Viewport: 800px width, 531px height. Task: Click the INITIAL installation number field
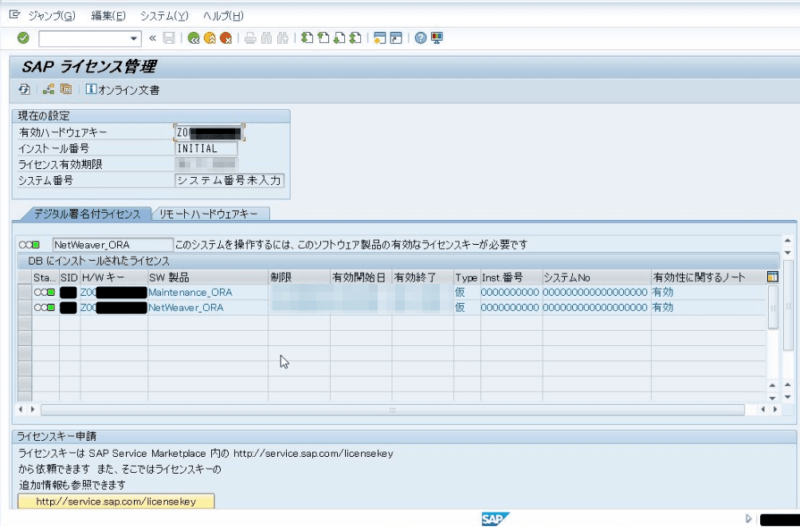tap(206, 148)
